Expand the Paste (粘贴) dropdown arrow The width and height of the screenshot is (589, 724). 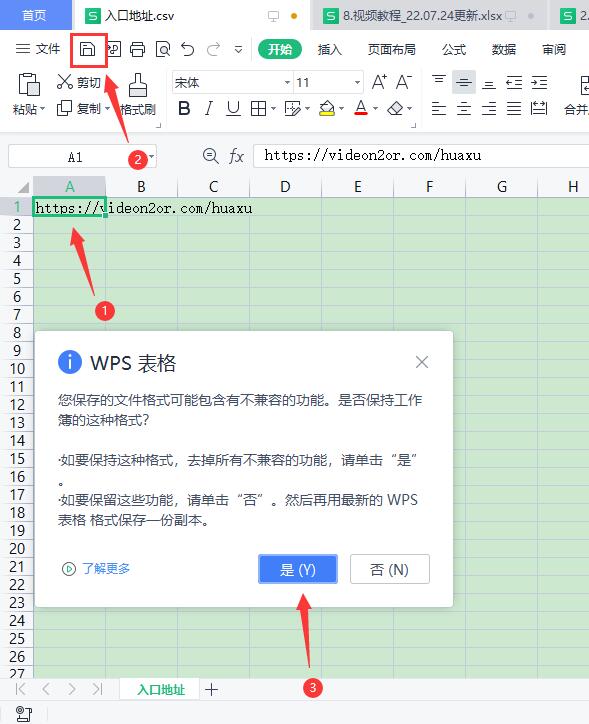[x=42, y=109]
